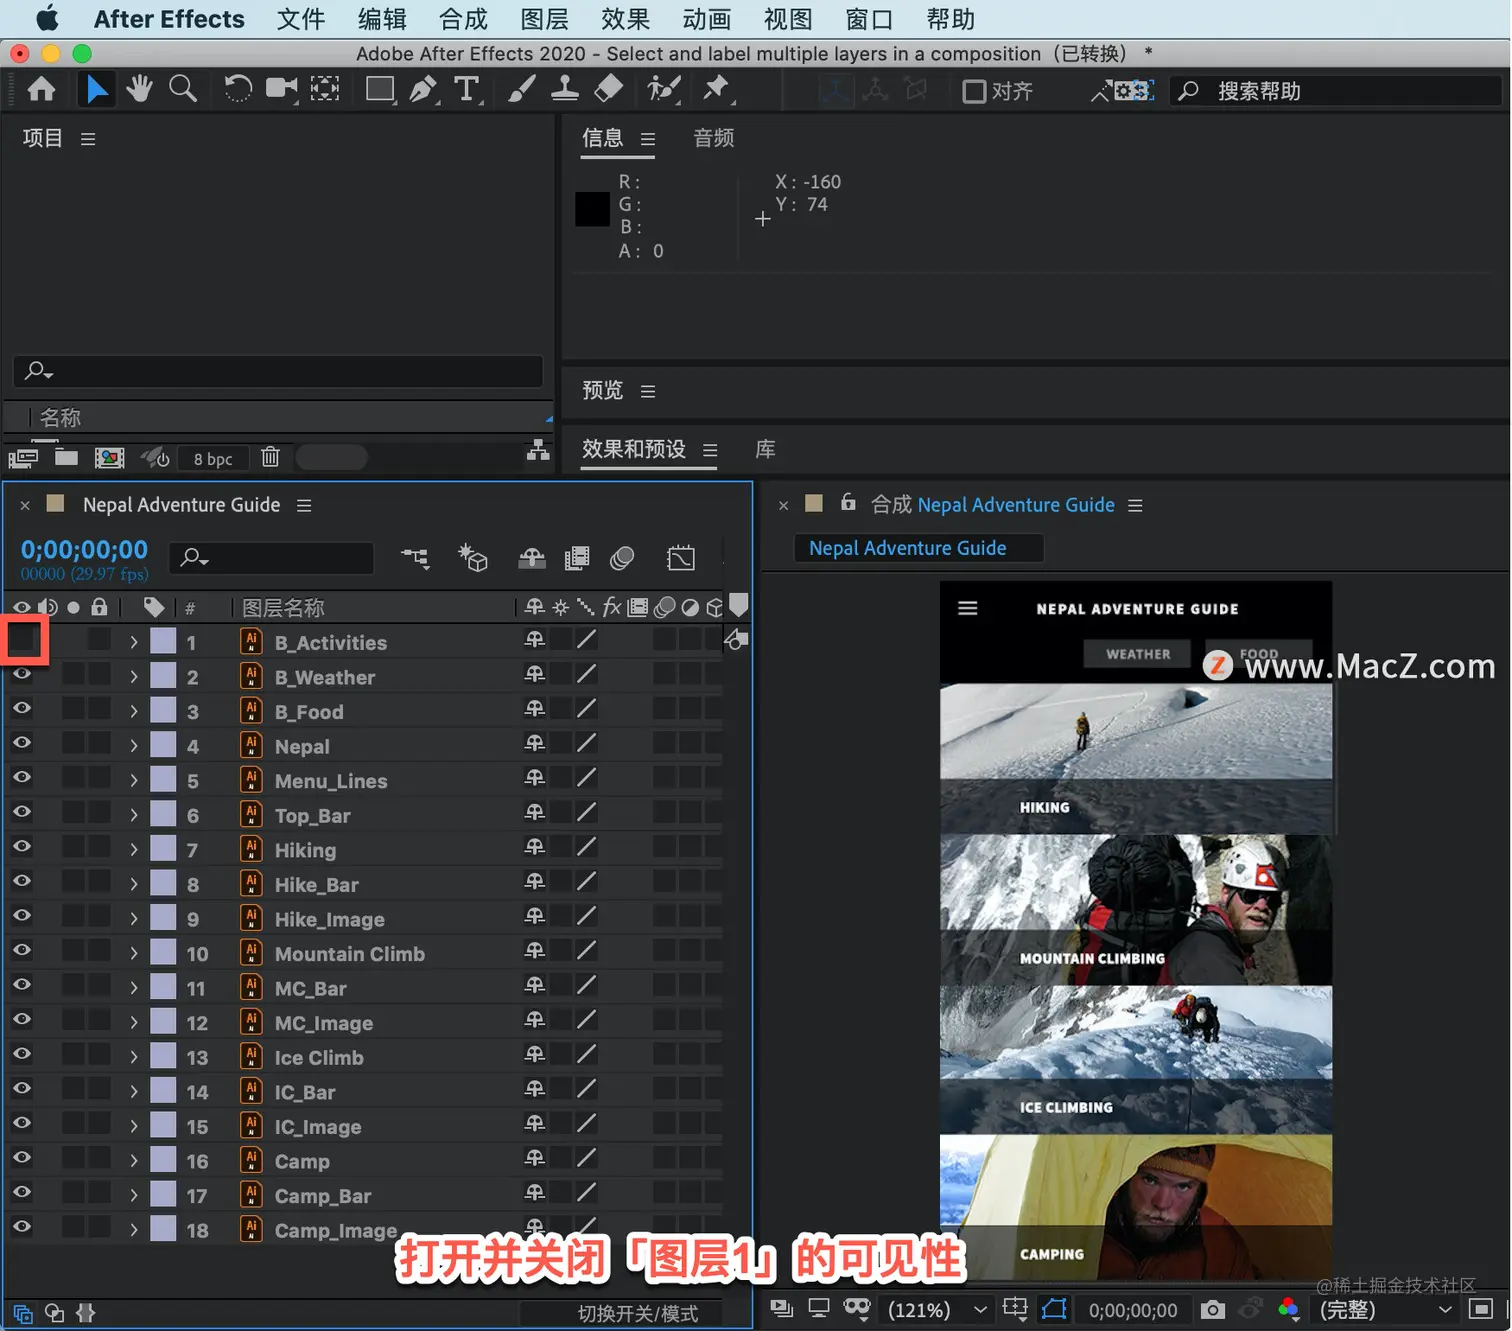The image size is (1512, 1331).
Task: Select the Eraser tool
Action: click(609, 89)
